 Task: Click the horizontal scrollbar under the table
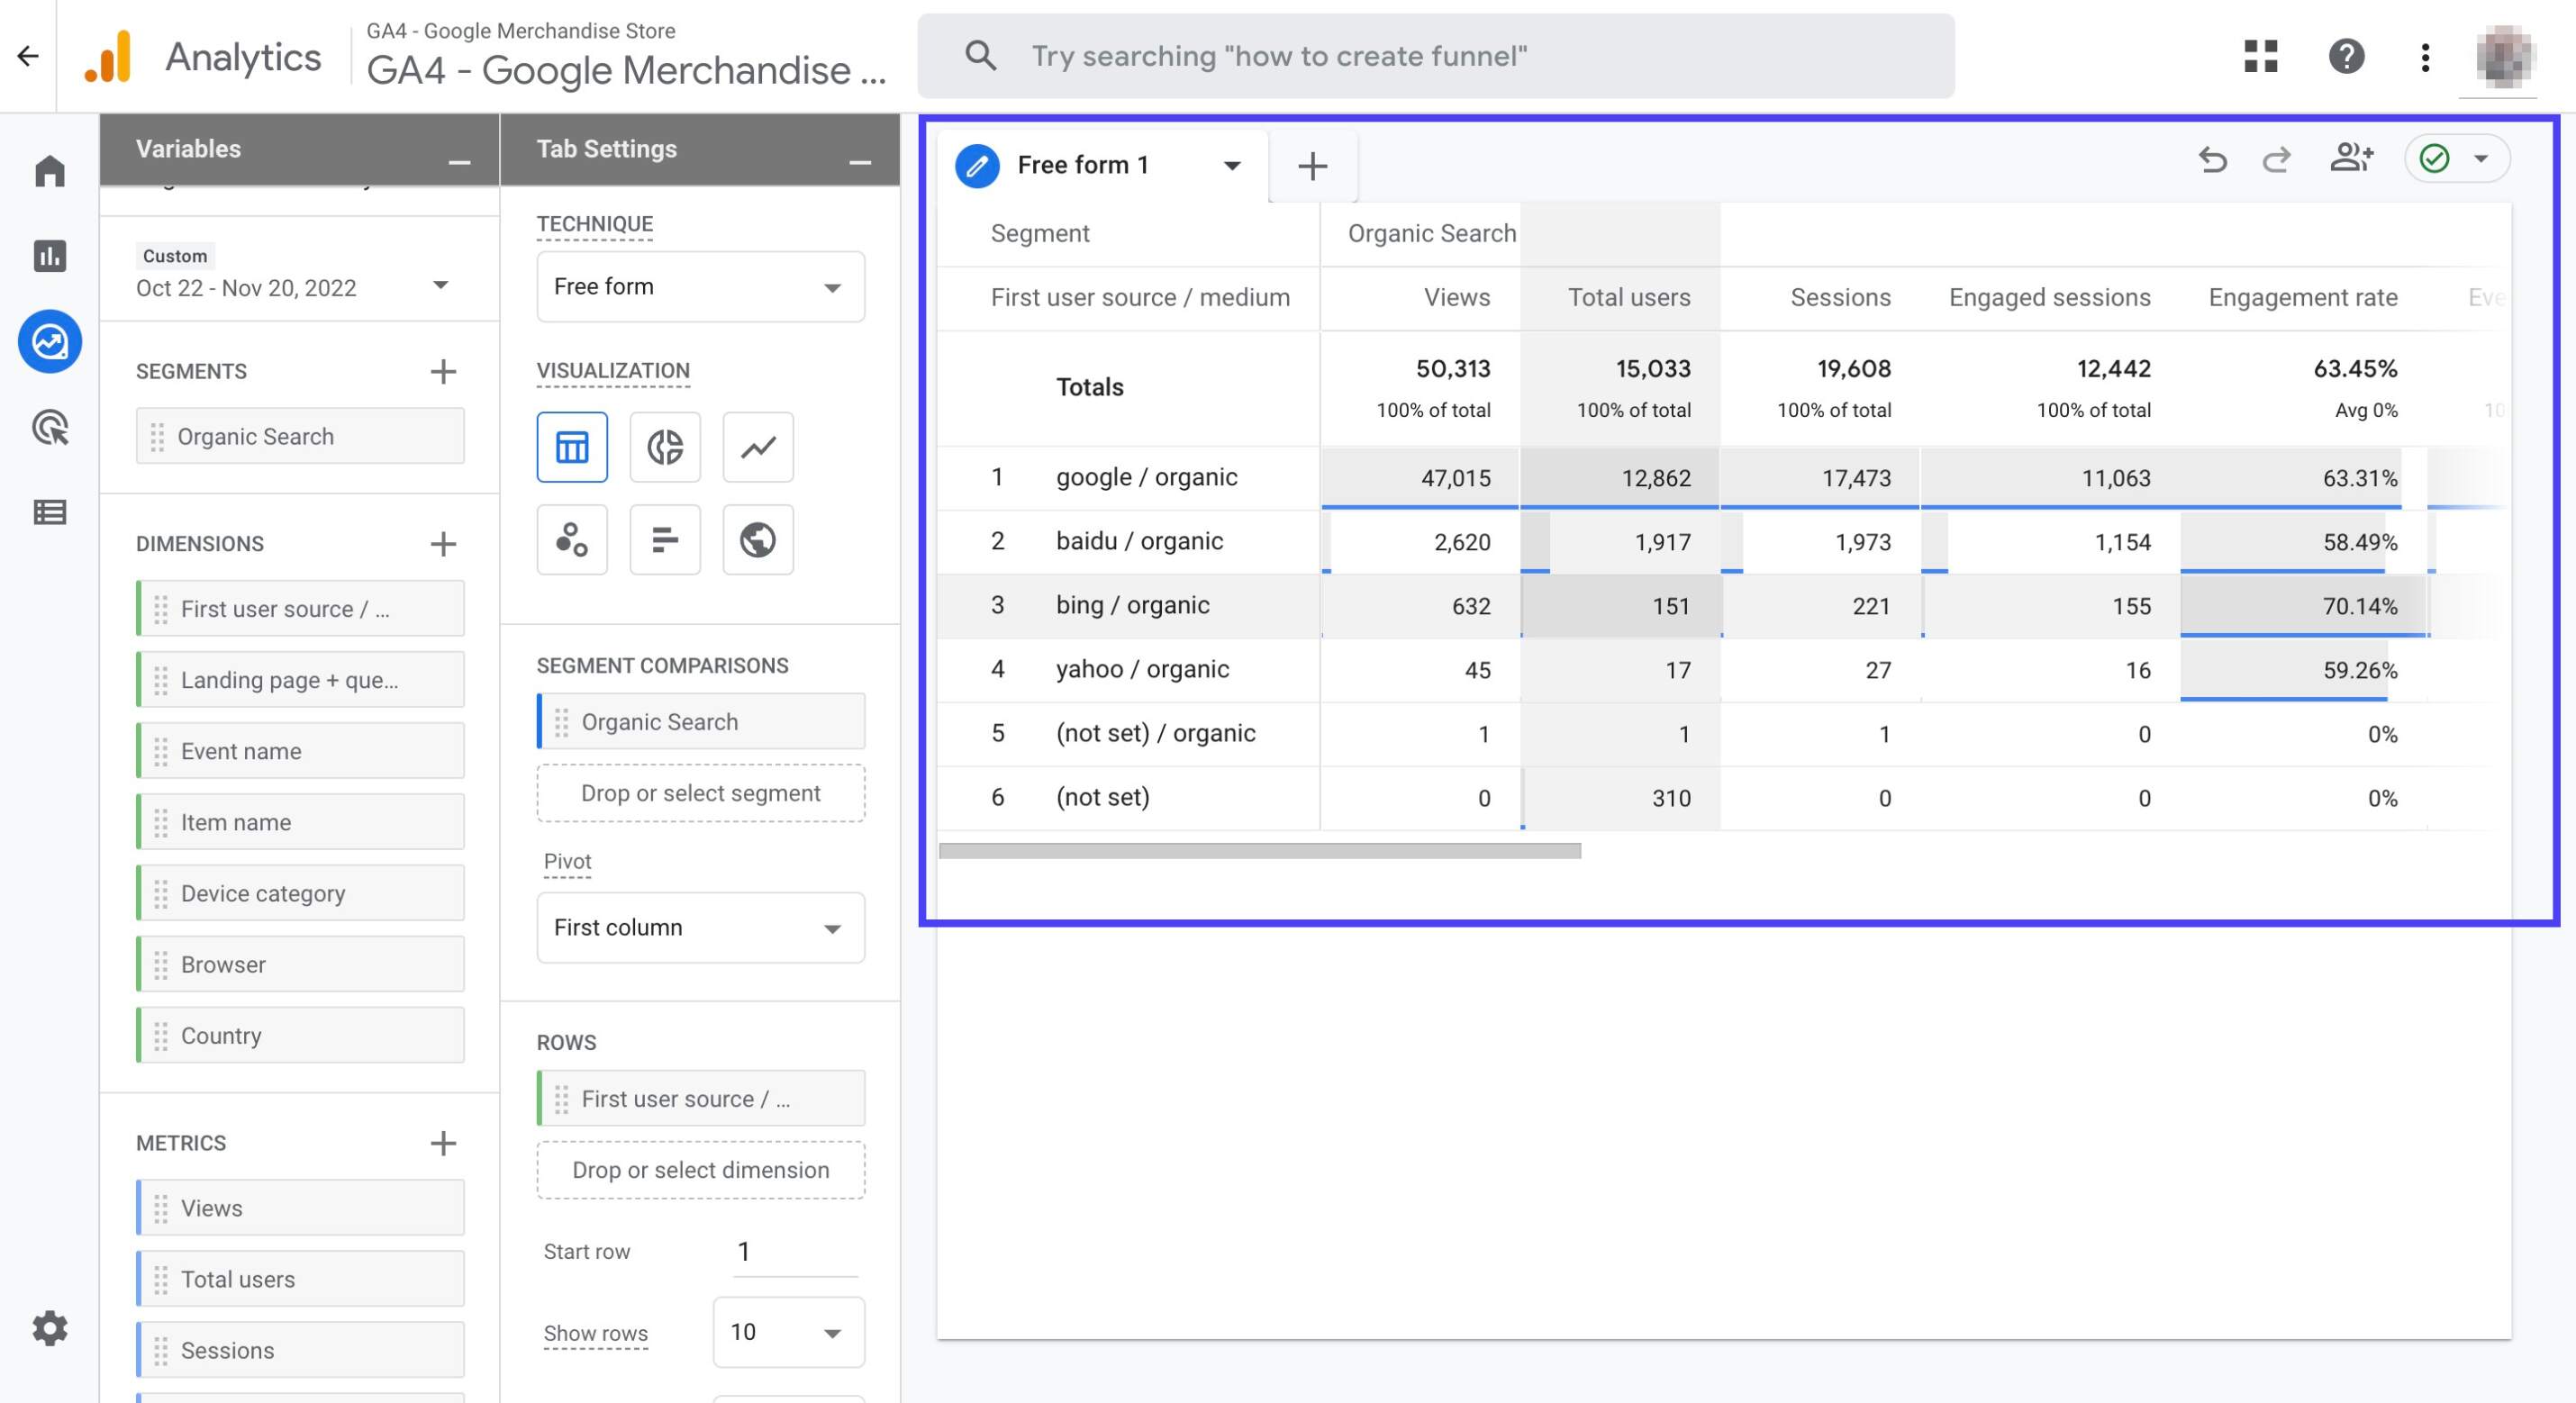pos(1260,851)
